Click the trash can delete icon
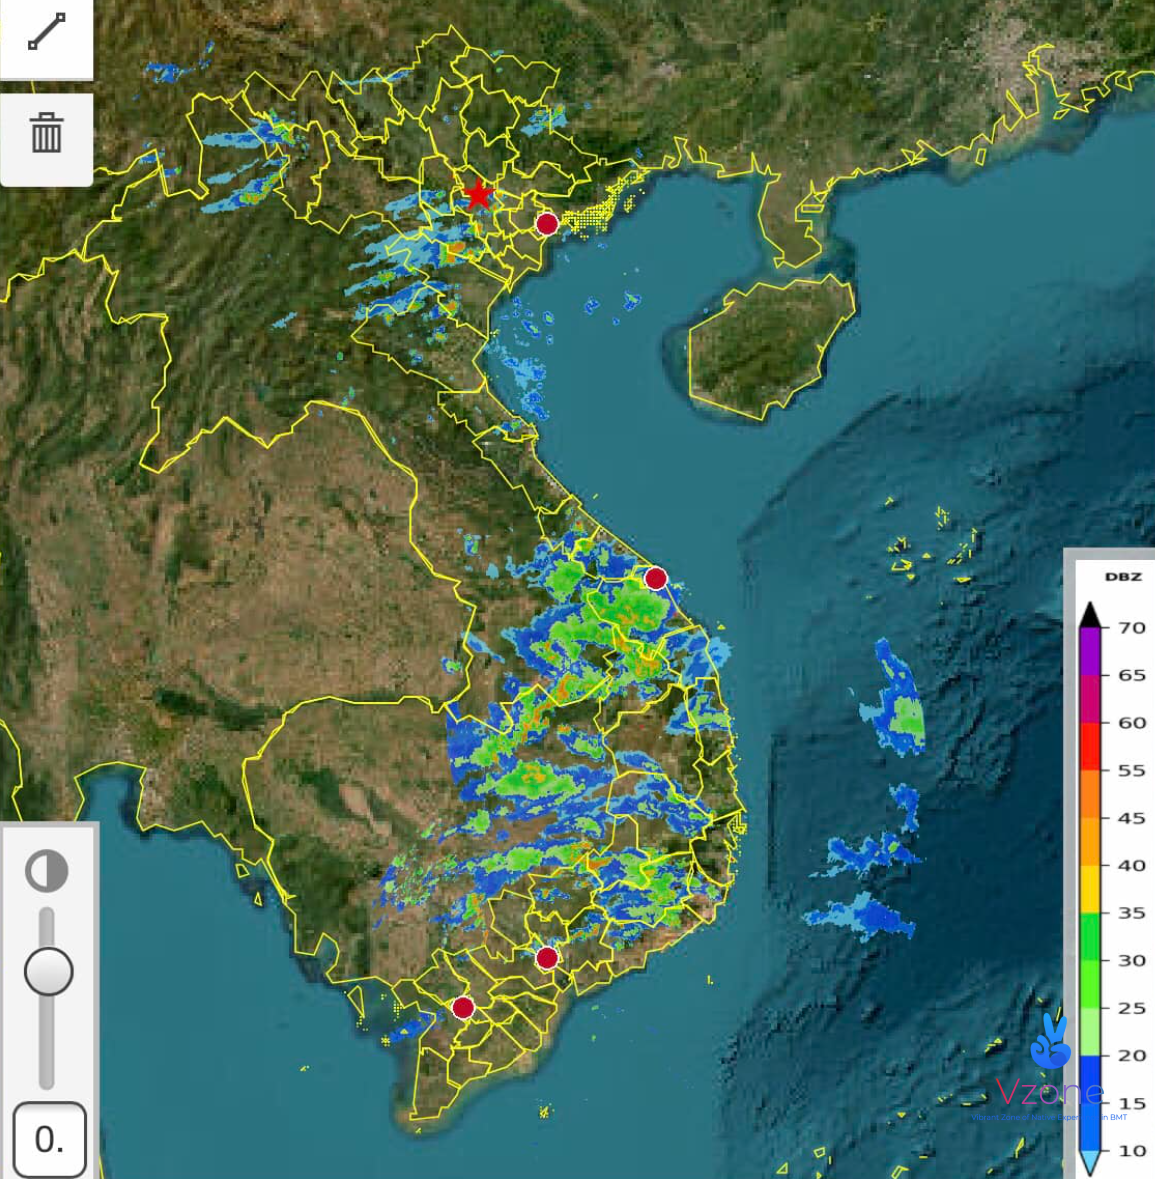This screenshot has height=1179, width=1155. [x=46, y=133]
